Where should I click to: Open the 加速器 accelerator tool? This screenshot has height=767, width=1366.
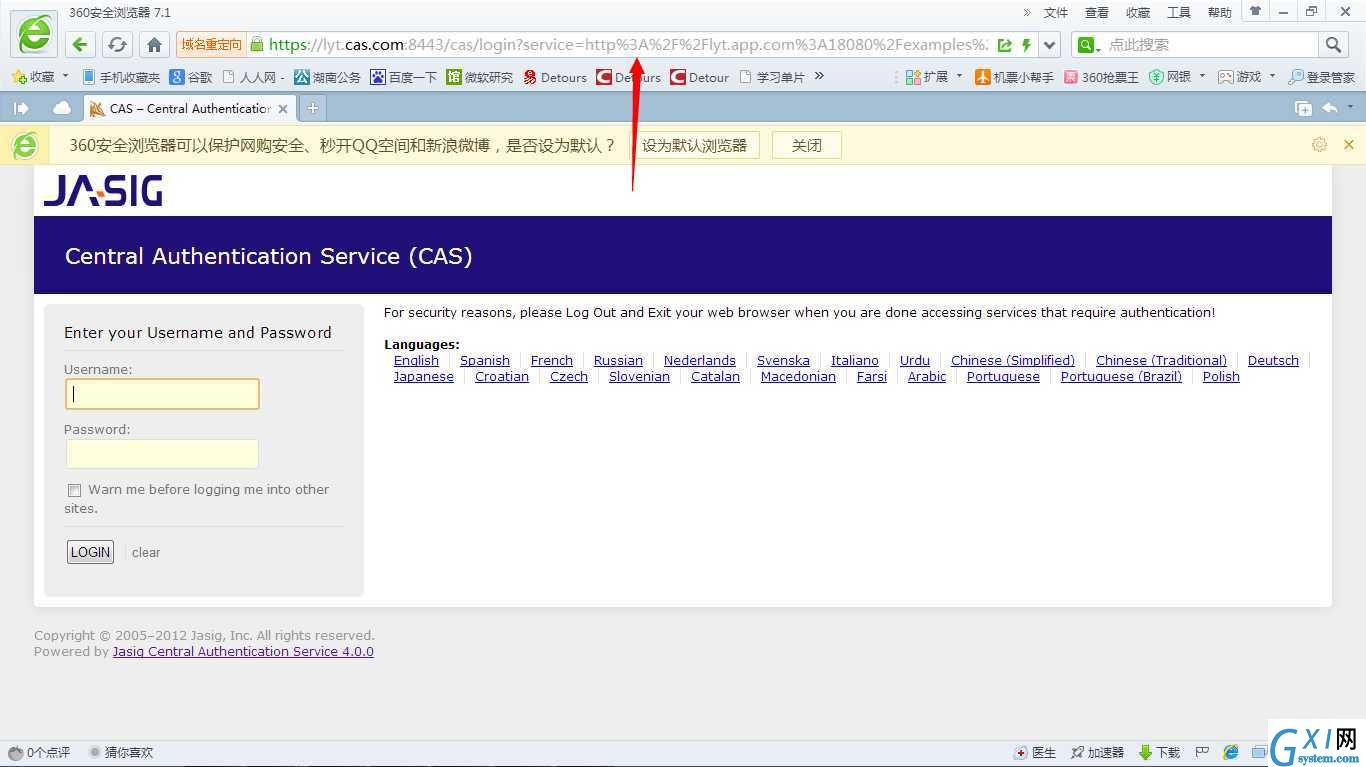pyautogui.click(x=1097, y=752)
